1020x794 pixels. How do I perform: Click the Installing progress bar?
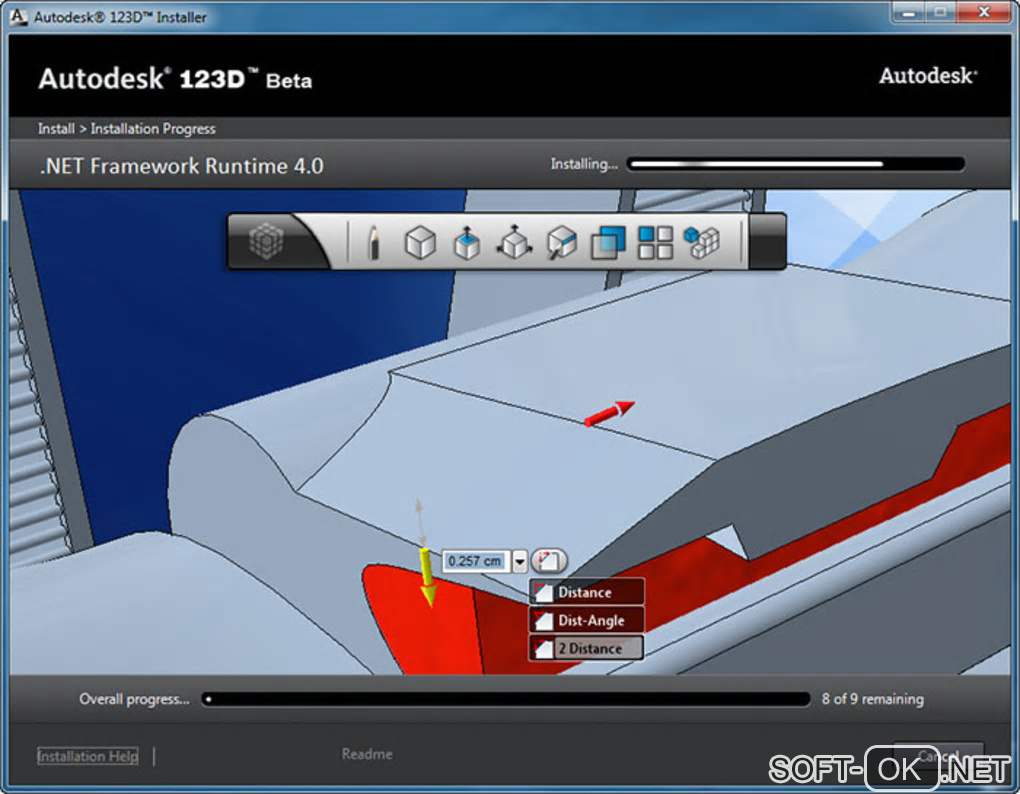795,164
